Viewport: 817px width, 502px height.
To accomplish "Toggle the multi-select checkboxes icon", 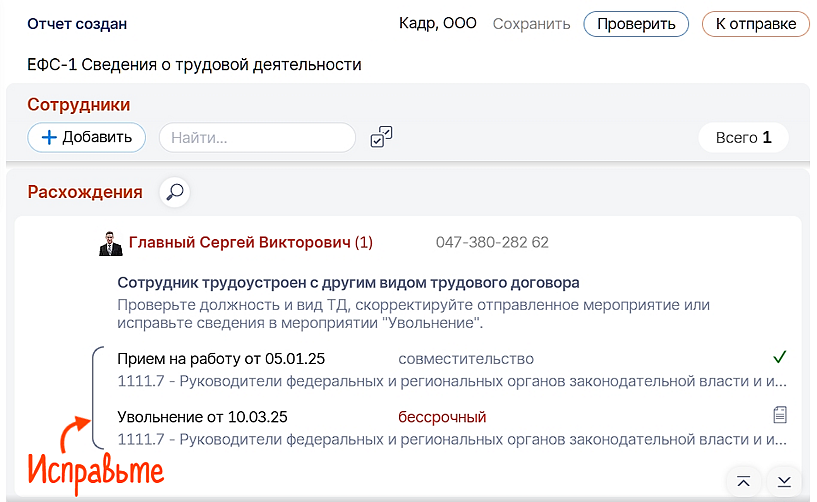I will pos(381,138).
